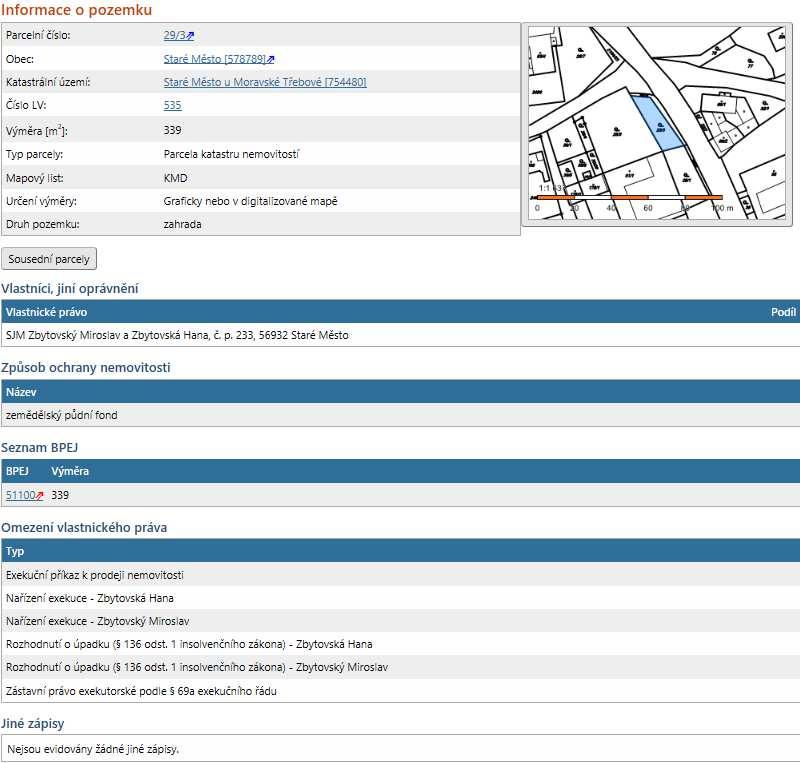This screenshot has height=763, width=800.
Task: Open BPEJ code 51100 link
Action: click(x=20, y=495)
